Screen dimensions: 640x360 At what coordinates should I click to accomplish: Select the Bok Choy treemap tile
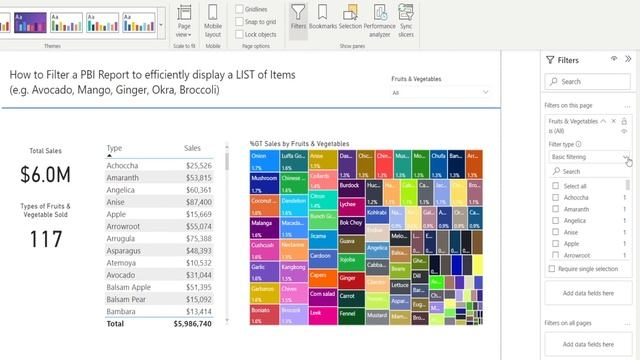(x=351, y=226)
